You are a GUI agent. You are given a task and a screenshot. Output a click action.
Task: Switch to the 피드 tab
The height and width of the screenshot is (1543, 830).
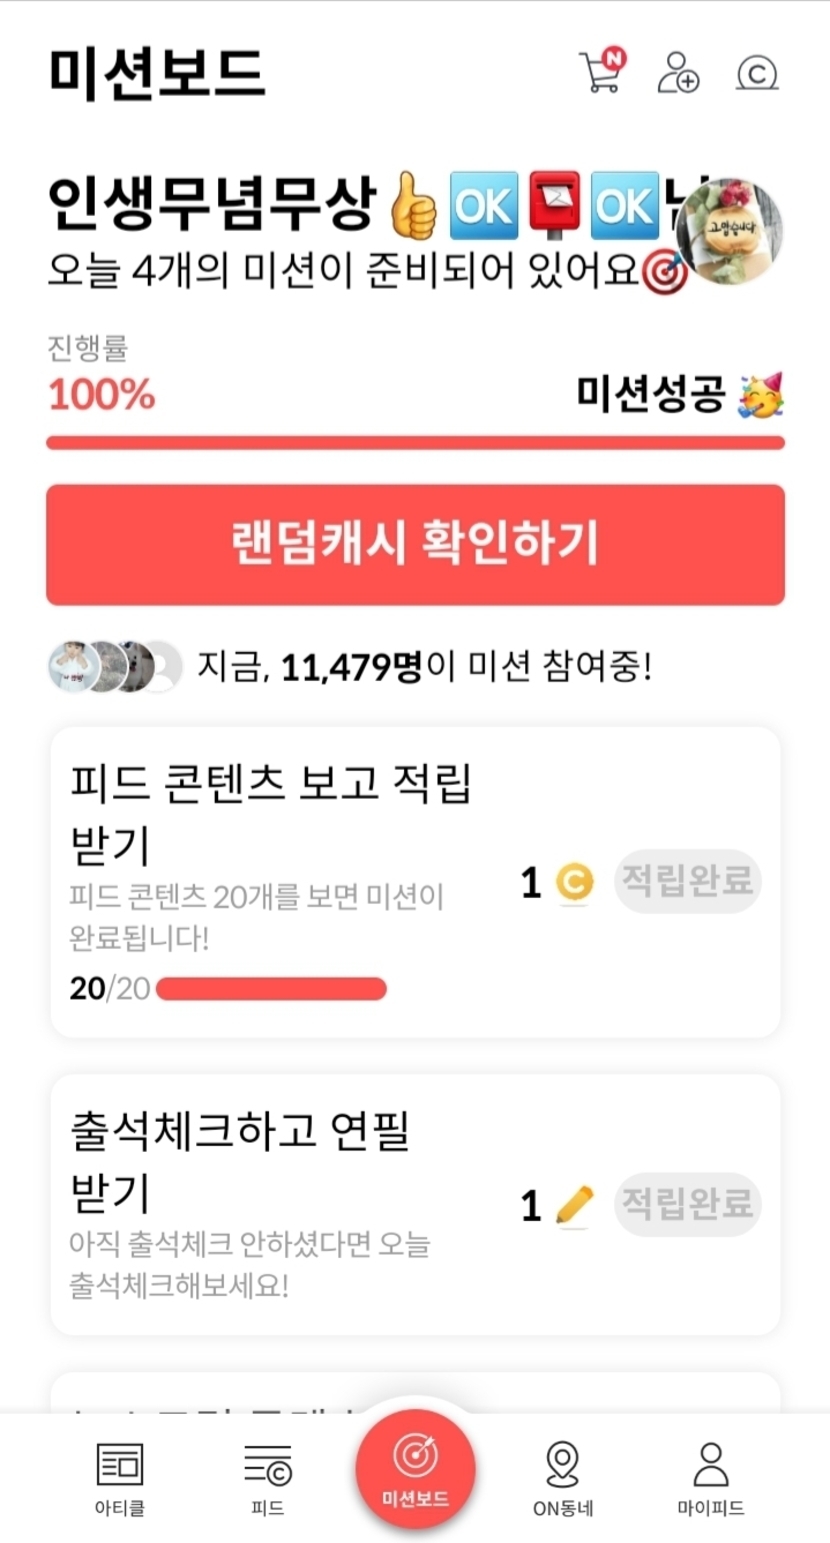267,1475
